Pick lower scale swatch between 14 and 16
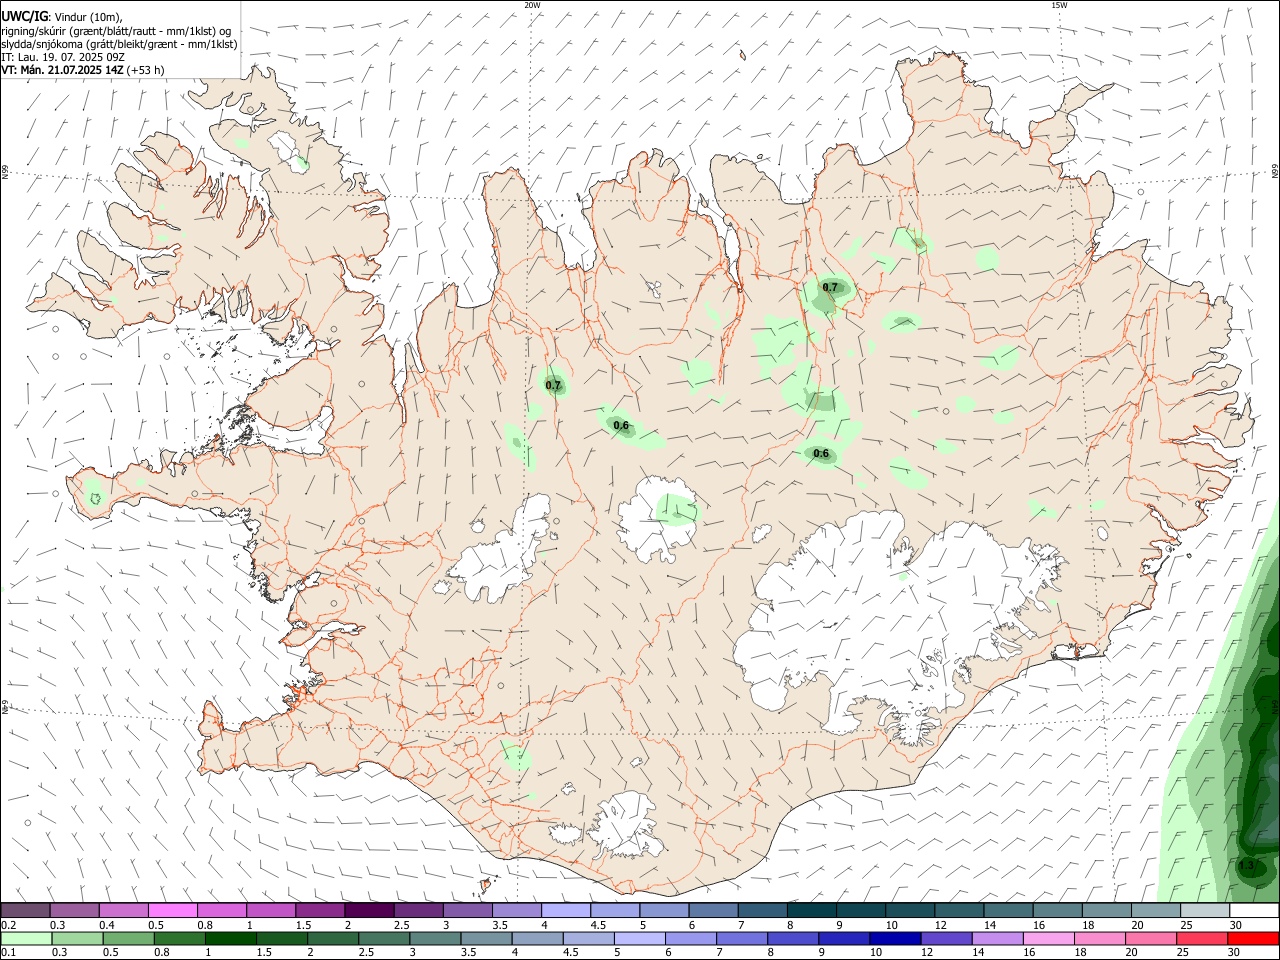 pos(998,938)
